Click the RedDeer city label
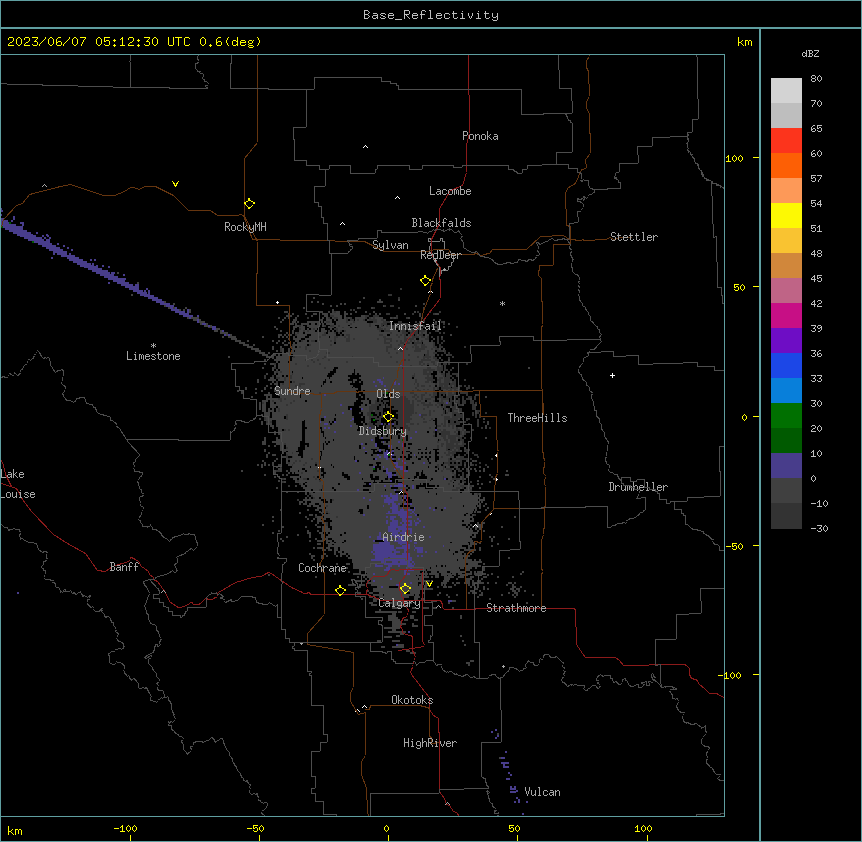The height and width of the screenshot is (842, 862). tap(440, 255)
